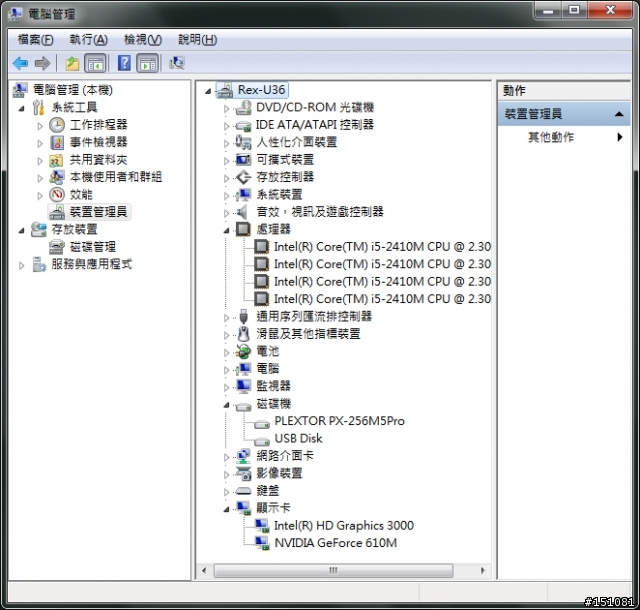Collapse the Rex-U36 root node
Screen dimensions: 640x610
point(208,91)
